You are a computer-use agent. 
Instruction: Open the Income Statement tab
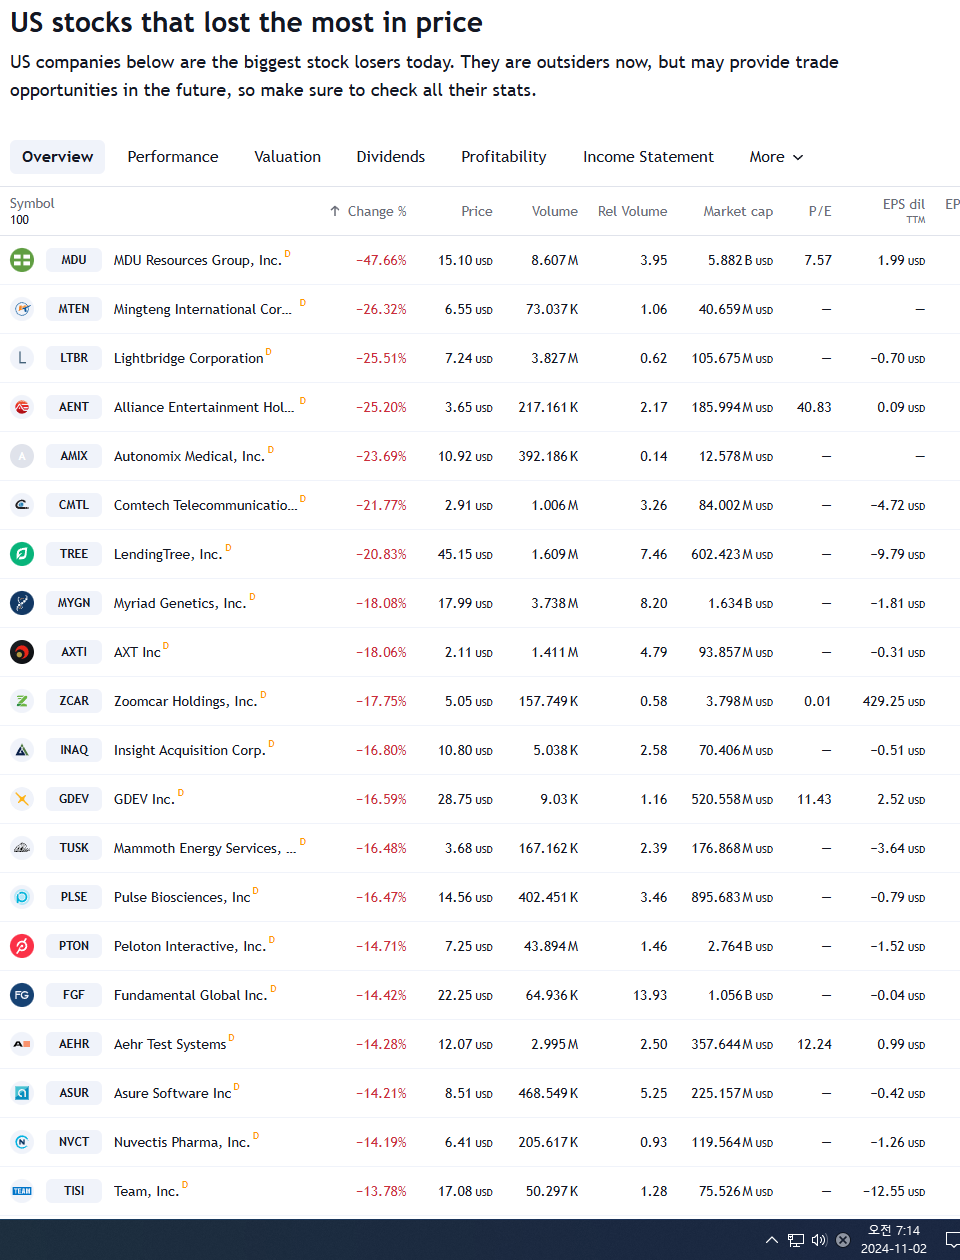(x=648, y=157)
